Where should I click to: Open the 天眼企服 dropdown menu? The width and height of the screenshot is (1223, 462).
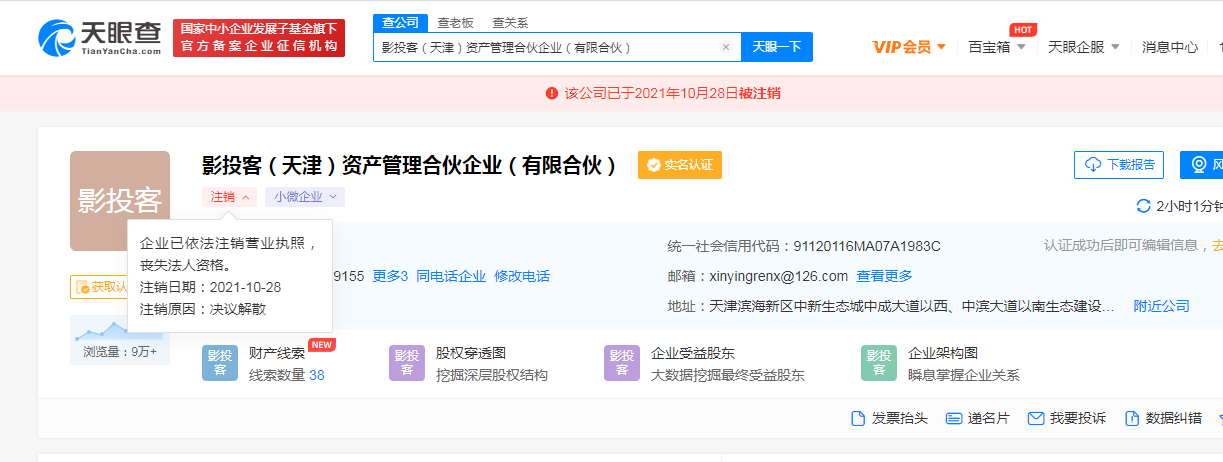click(1083, 47)
